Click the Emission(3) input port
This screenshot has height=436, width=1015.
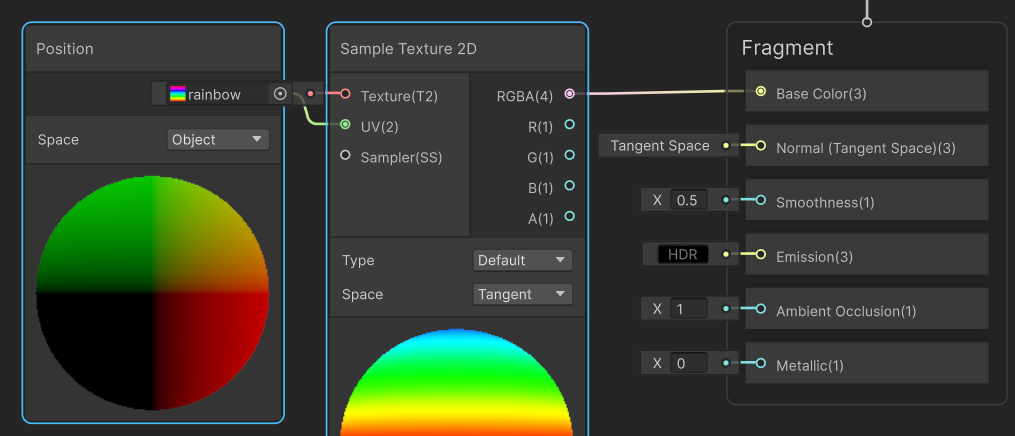point(761,255)
